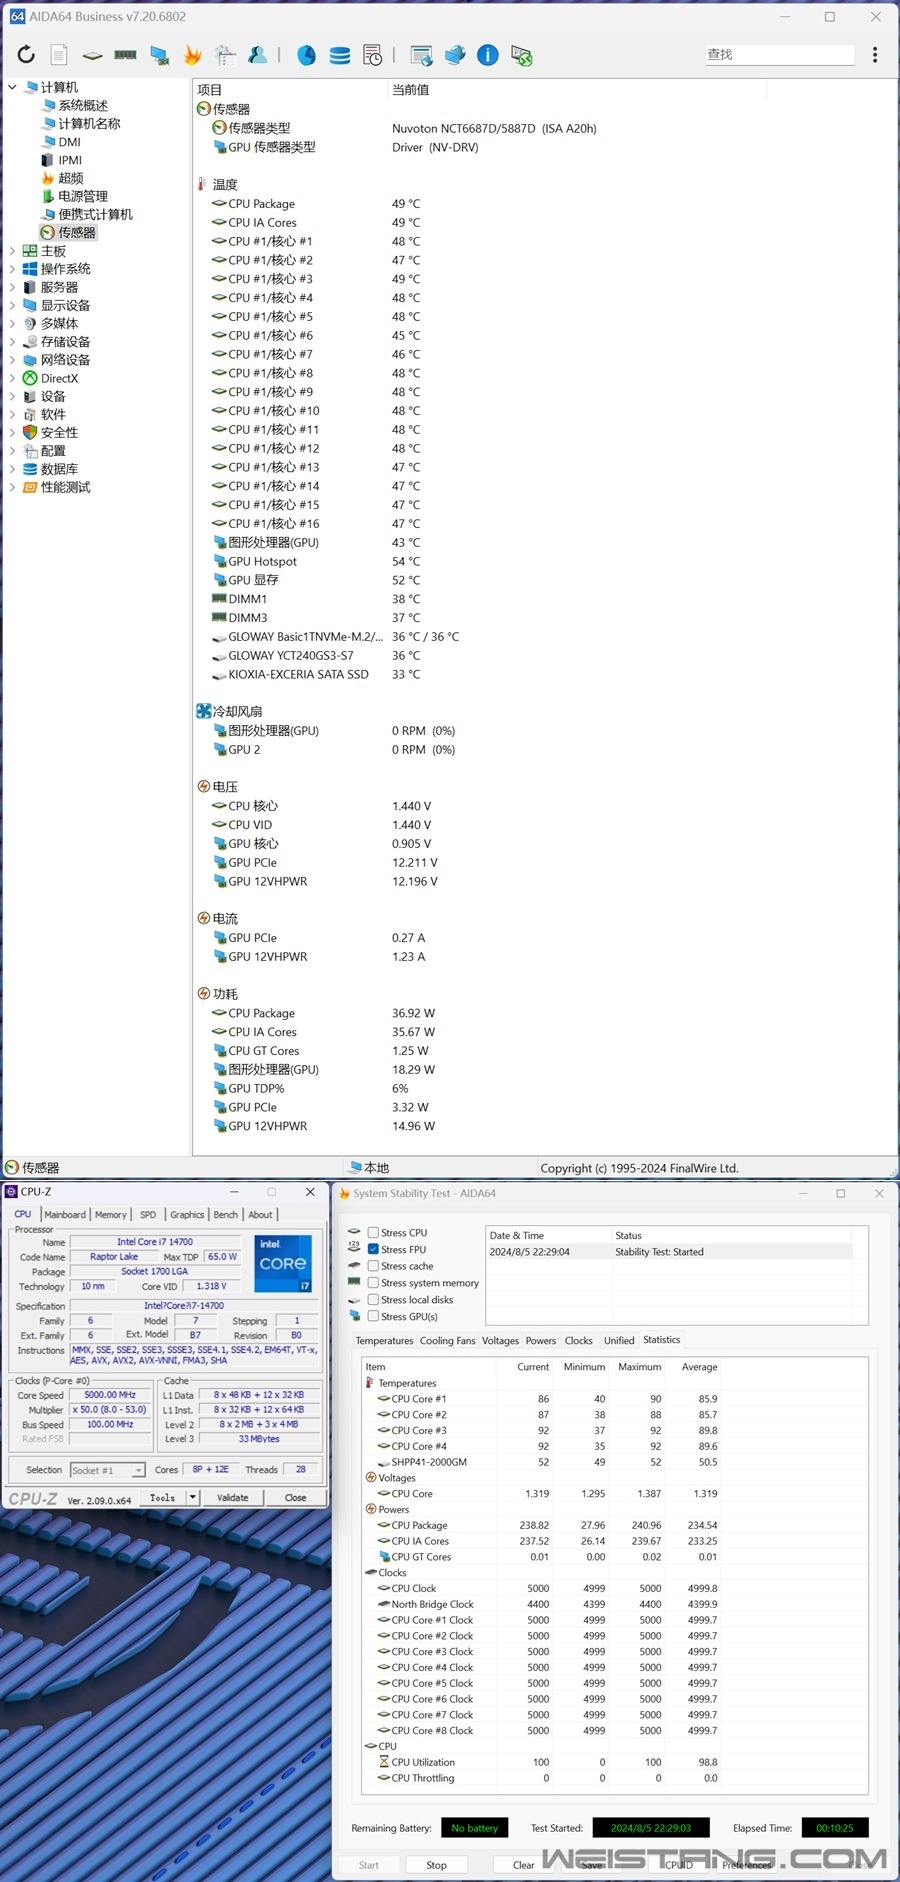900x1882 pixels.
Task: Open the Powers tab in stability test
Action: [x=541, y=1341]
